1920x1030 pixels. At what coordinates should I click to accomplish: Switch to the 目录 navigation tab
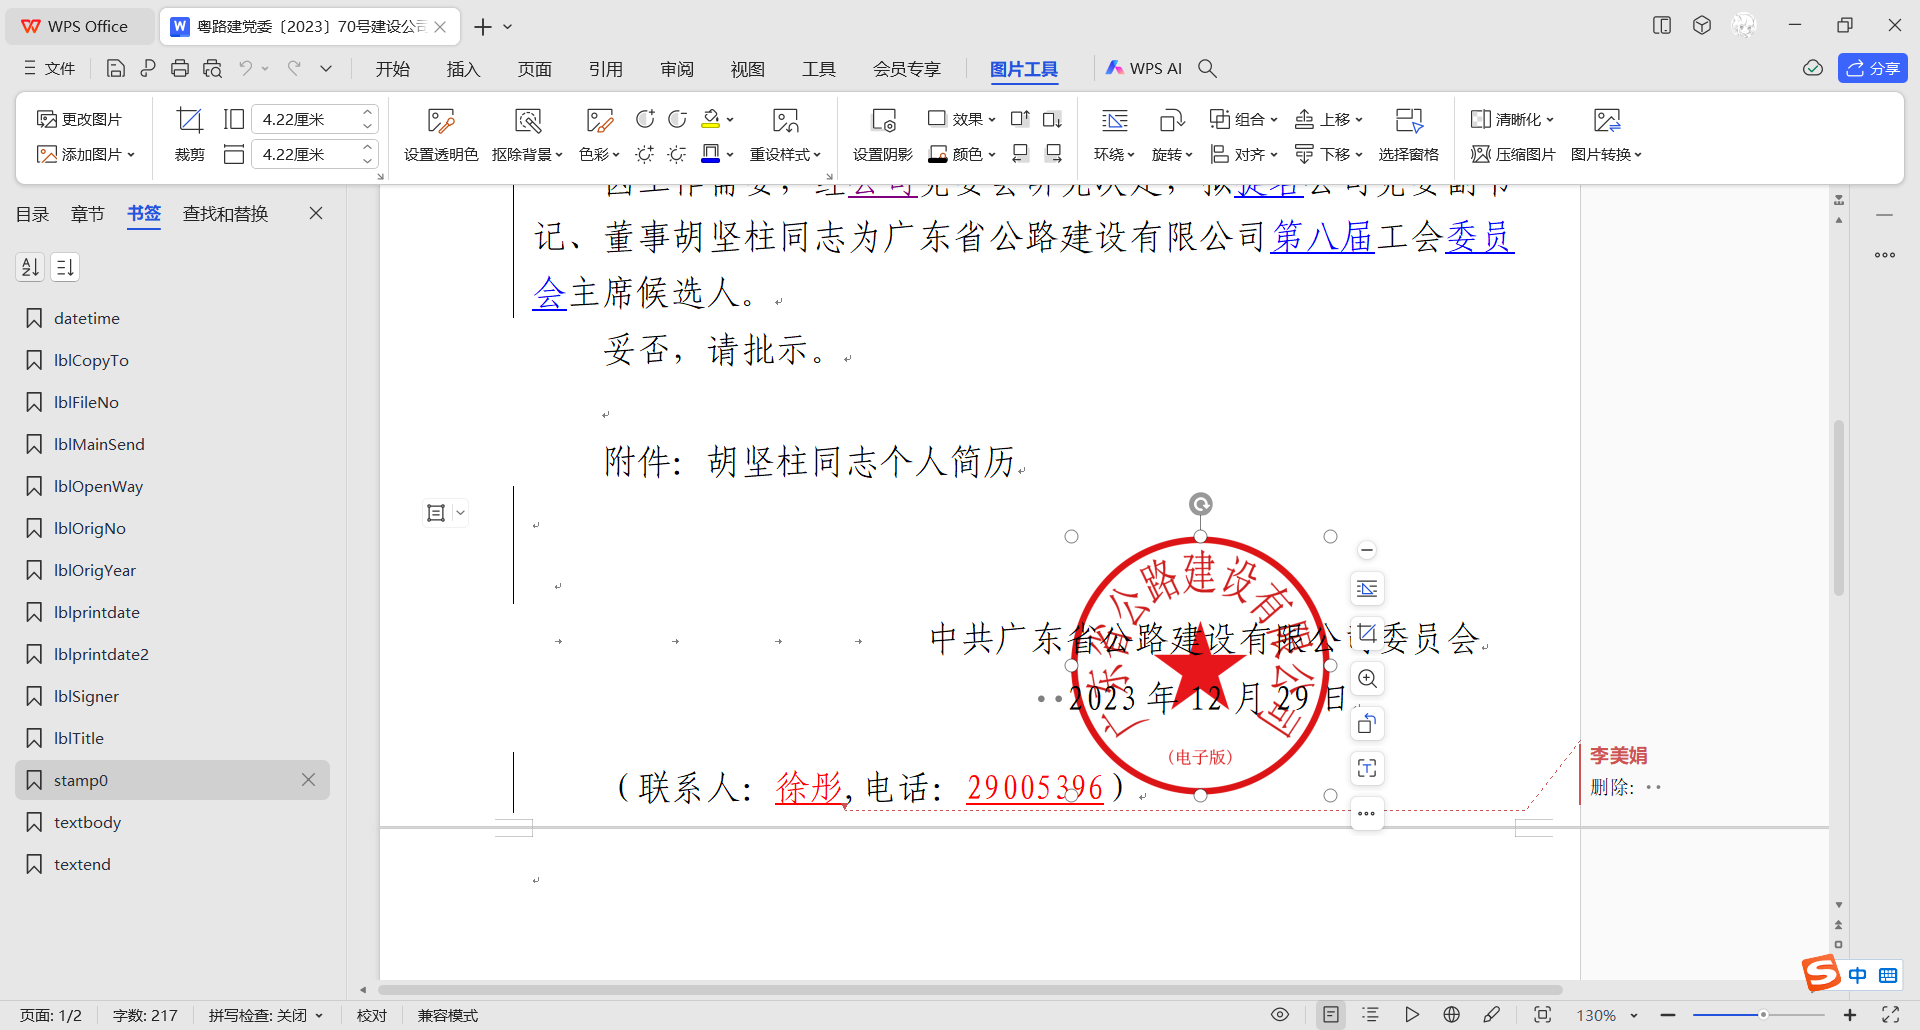pos(32,213)
